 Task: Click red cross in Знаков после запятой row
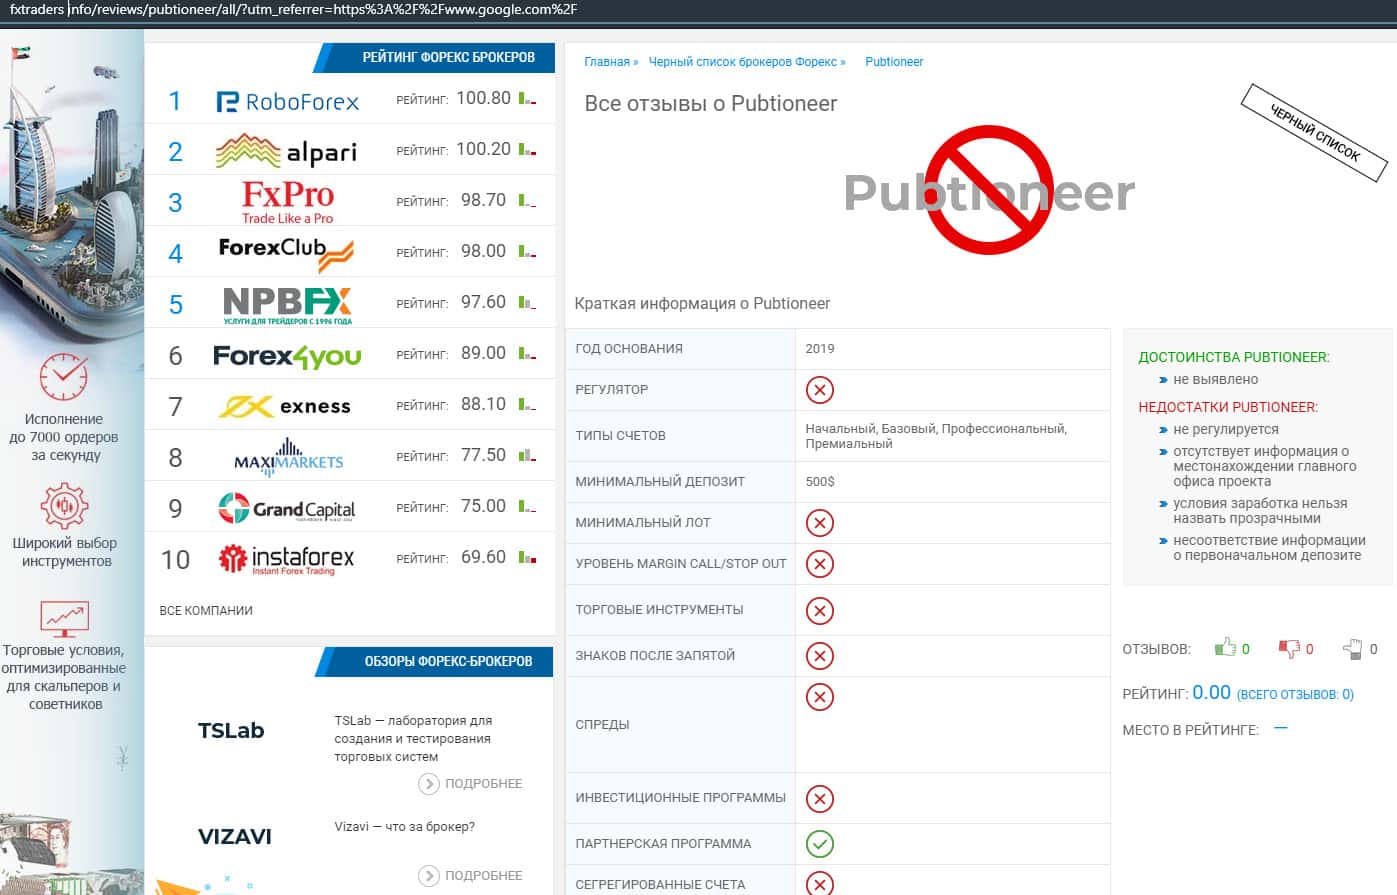[x=820, y=656]
